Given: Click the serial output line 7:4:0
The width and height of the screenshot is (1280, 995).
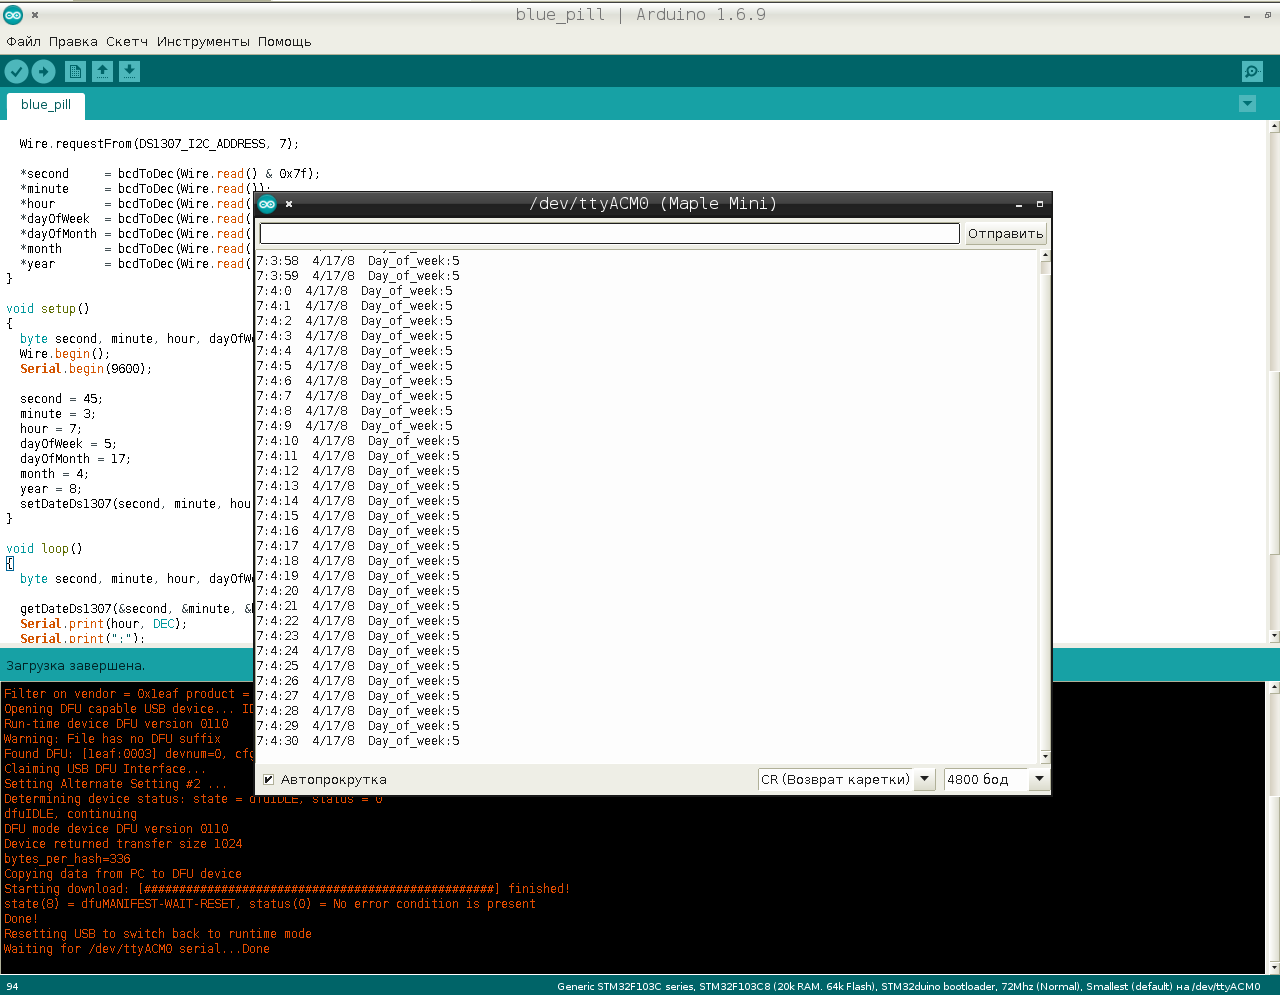Looking at the screenshot, I should click(x=355, y=291).
